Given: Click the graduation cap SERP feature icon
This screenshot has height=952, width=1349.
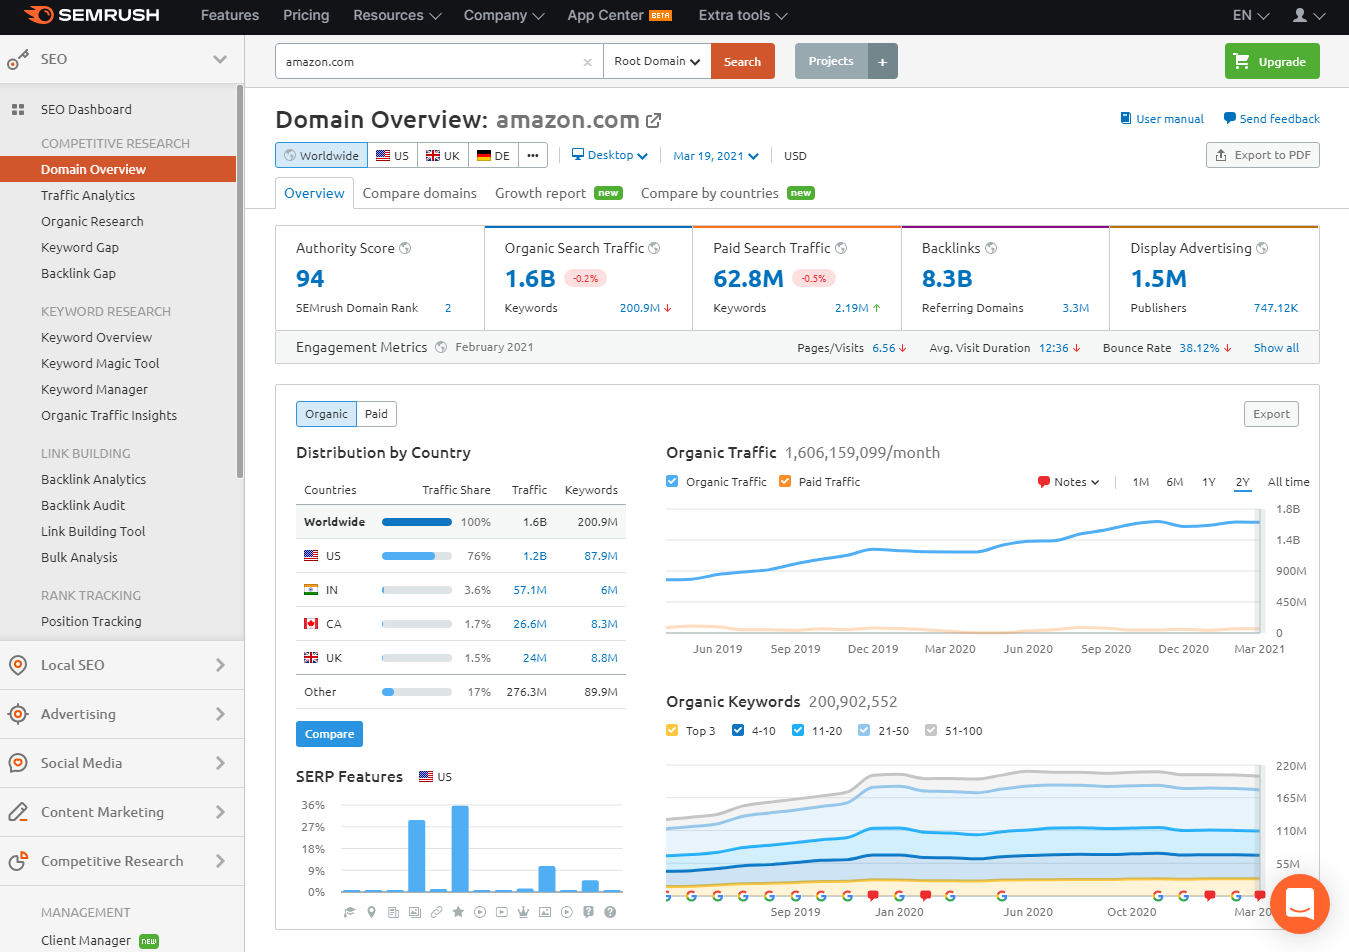Looking at the screenshot, I should (349, 912).
